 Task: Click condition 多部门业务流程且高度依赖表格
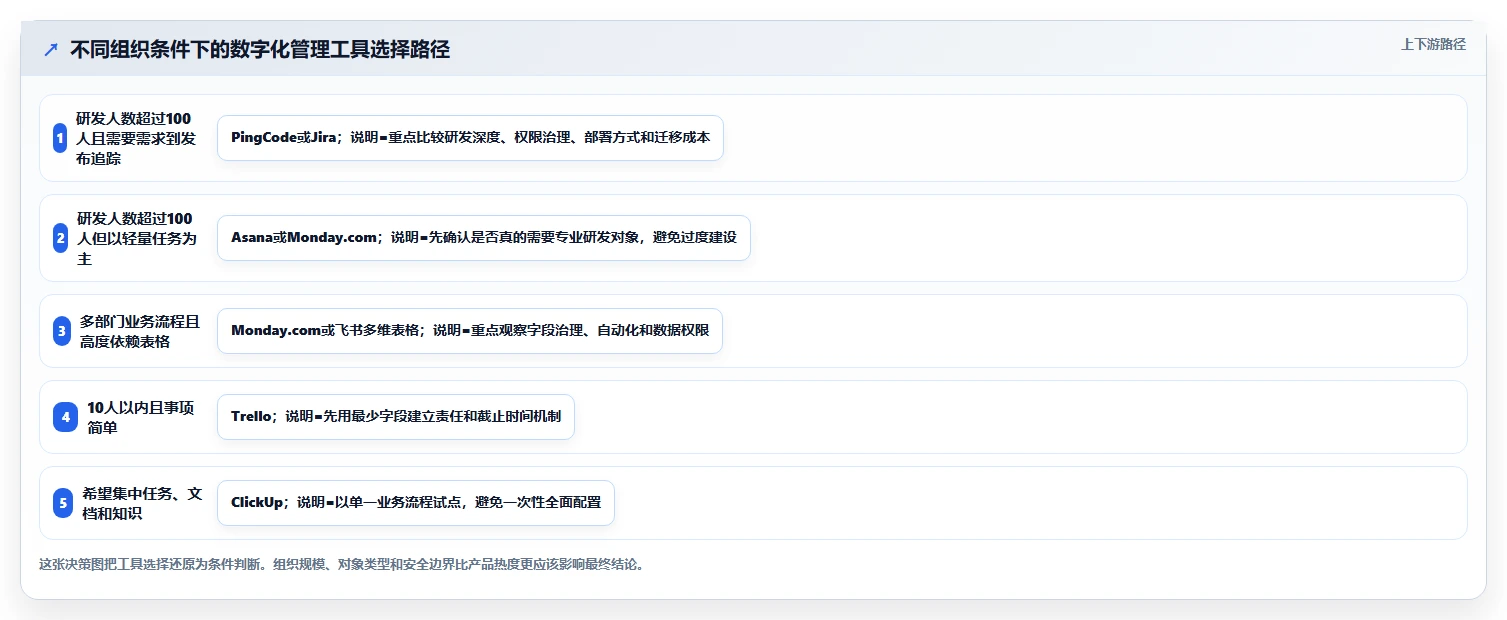coord(140,331)
